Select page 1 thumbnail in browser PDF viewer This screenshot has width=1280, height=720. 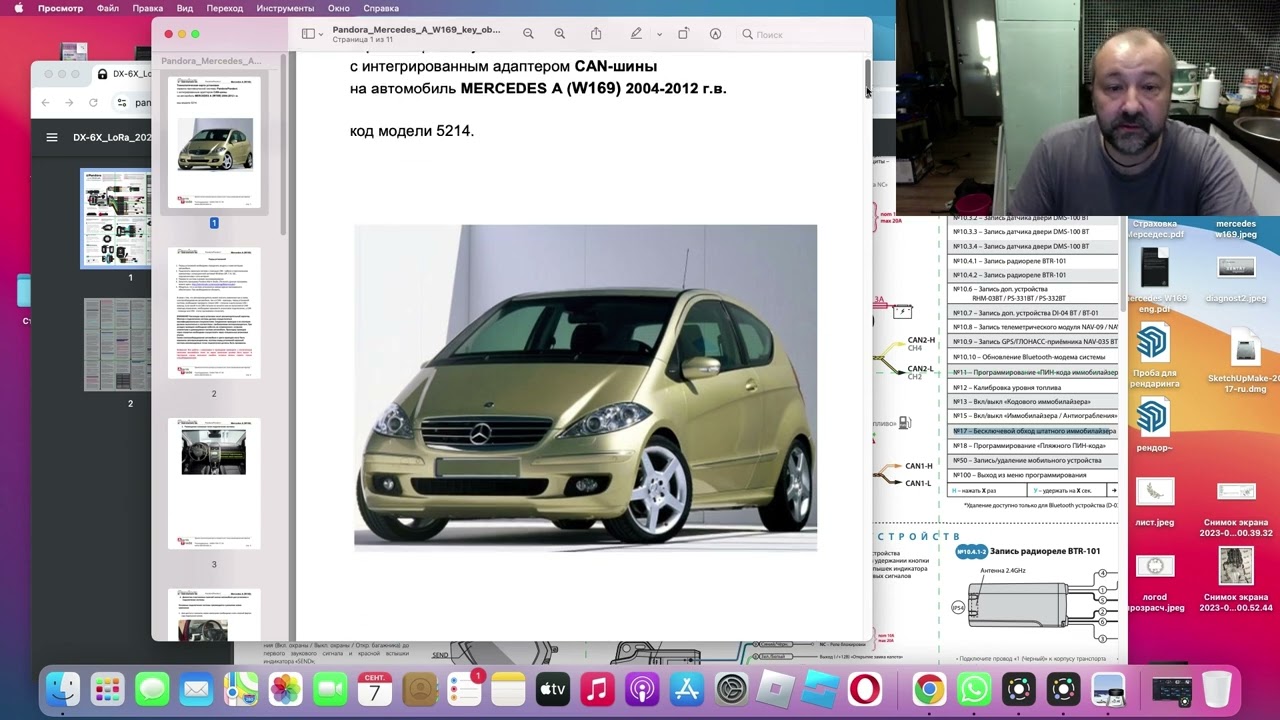pos(116,218)
